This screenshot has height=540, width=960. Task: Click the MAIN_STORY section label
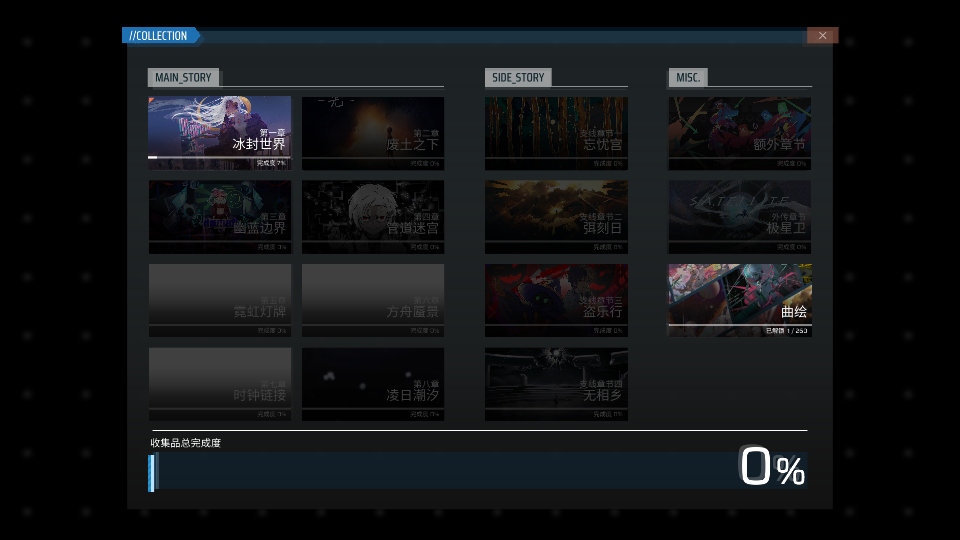tap(182, 77)
